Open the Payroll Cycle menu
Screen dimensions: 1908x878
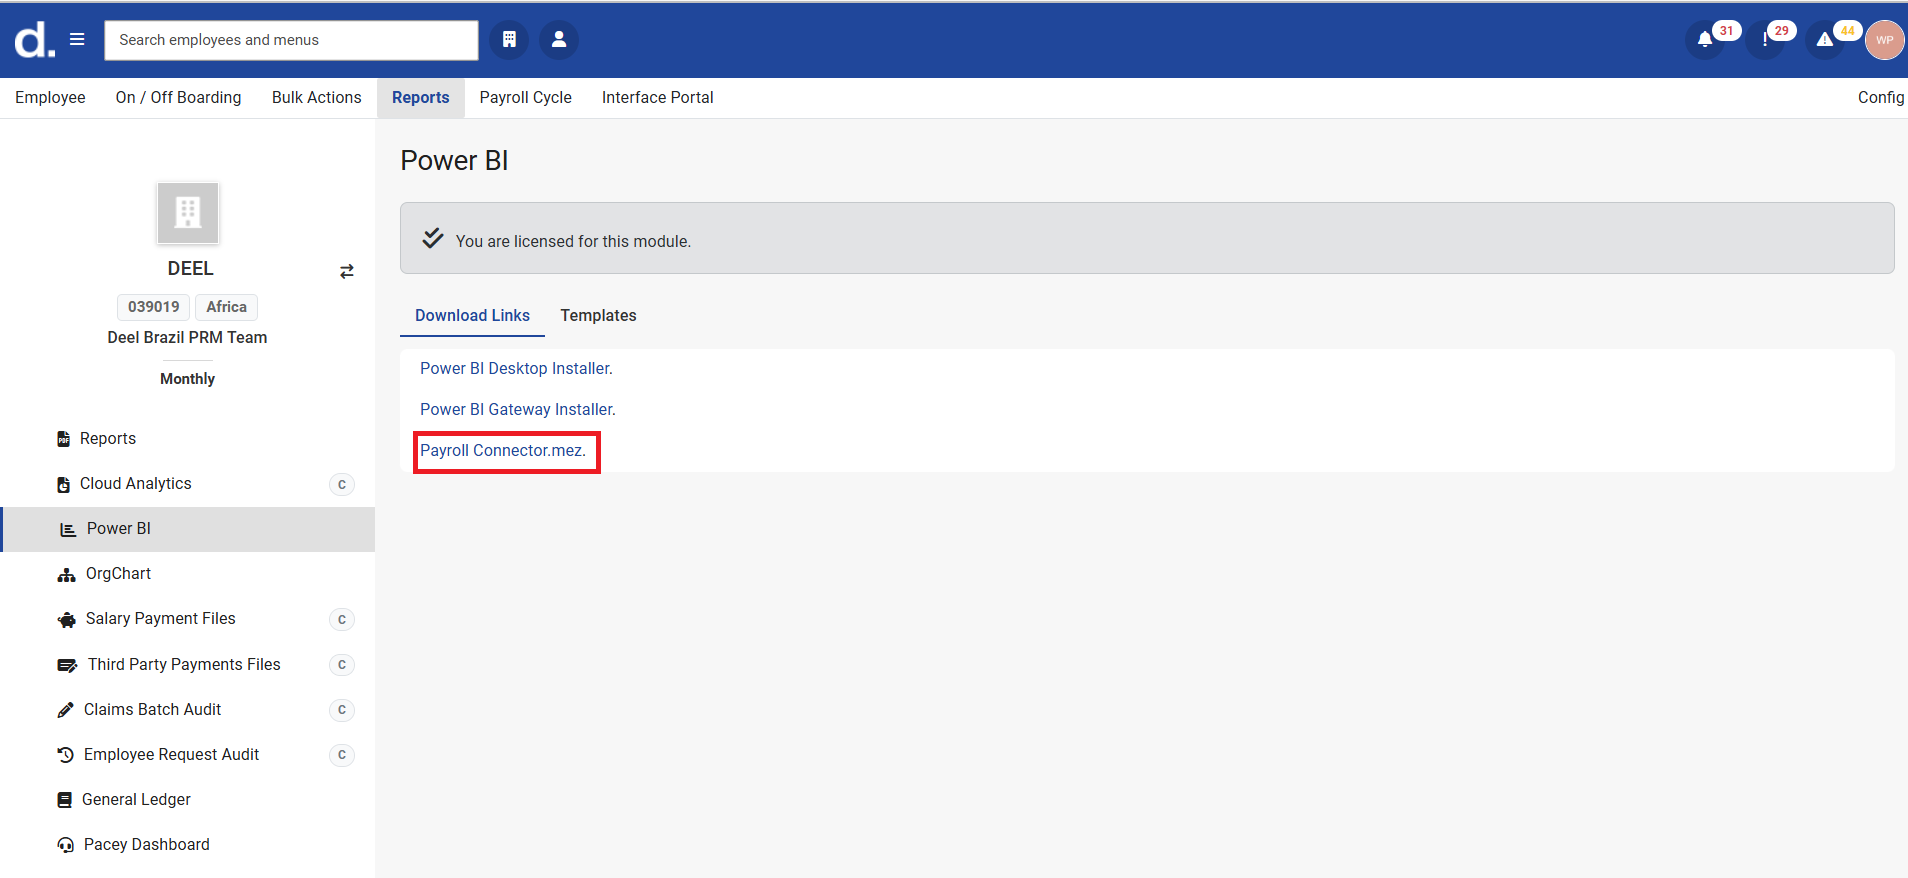click(x=525, y=97)
